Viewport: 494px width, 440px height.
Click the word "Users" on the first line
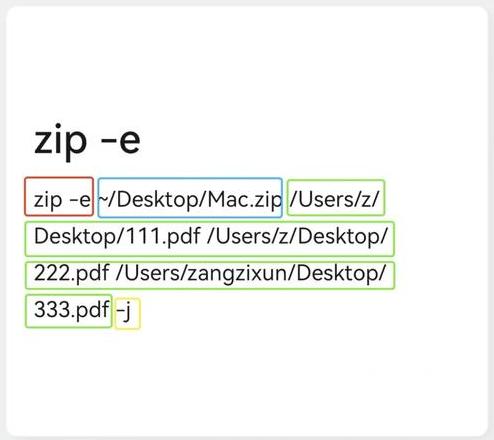tap(325, 199)
